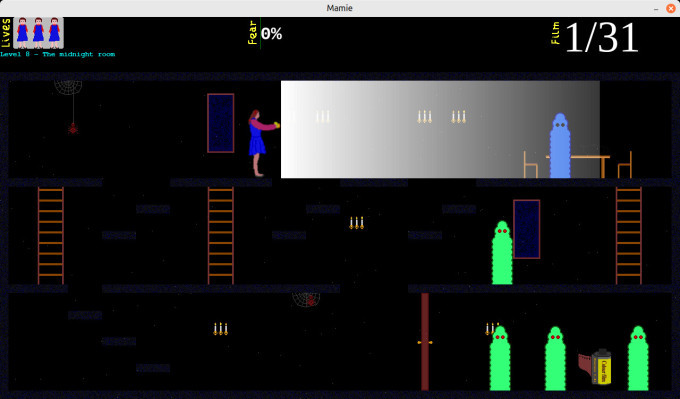Viewport: 680px width, 399px height.
Task: Click the green ghost just left of the film canister
Action: [555, 358]
